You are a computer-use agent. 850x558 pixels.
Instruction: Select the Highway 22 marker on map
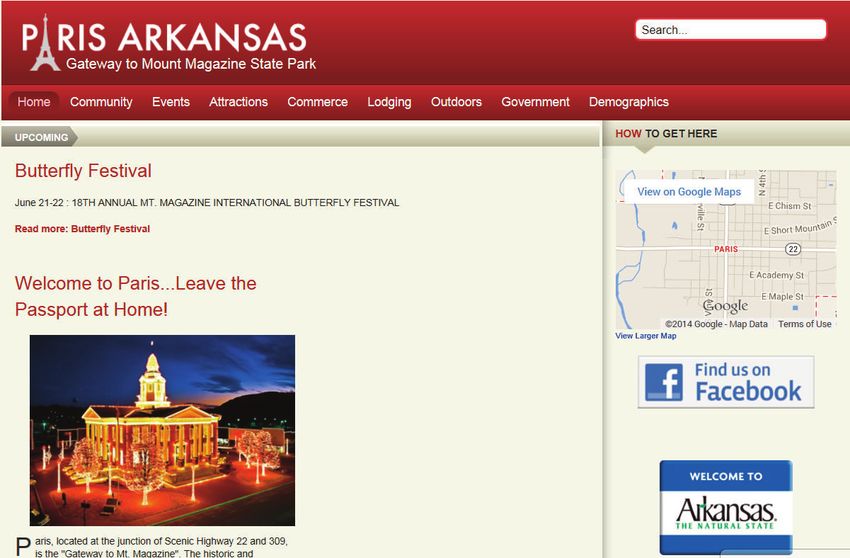(793, 249)
